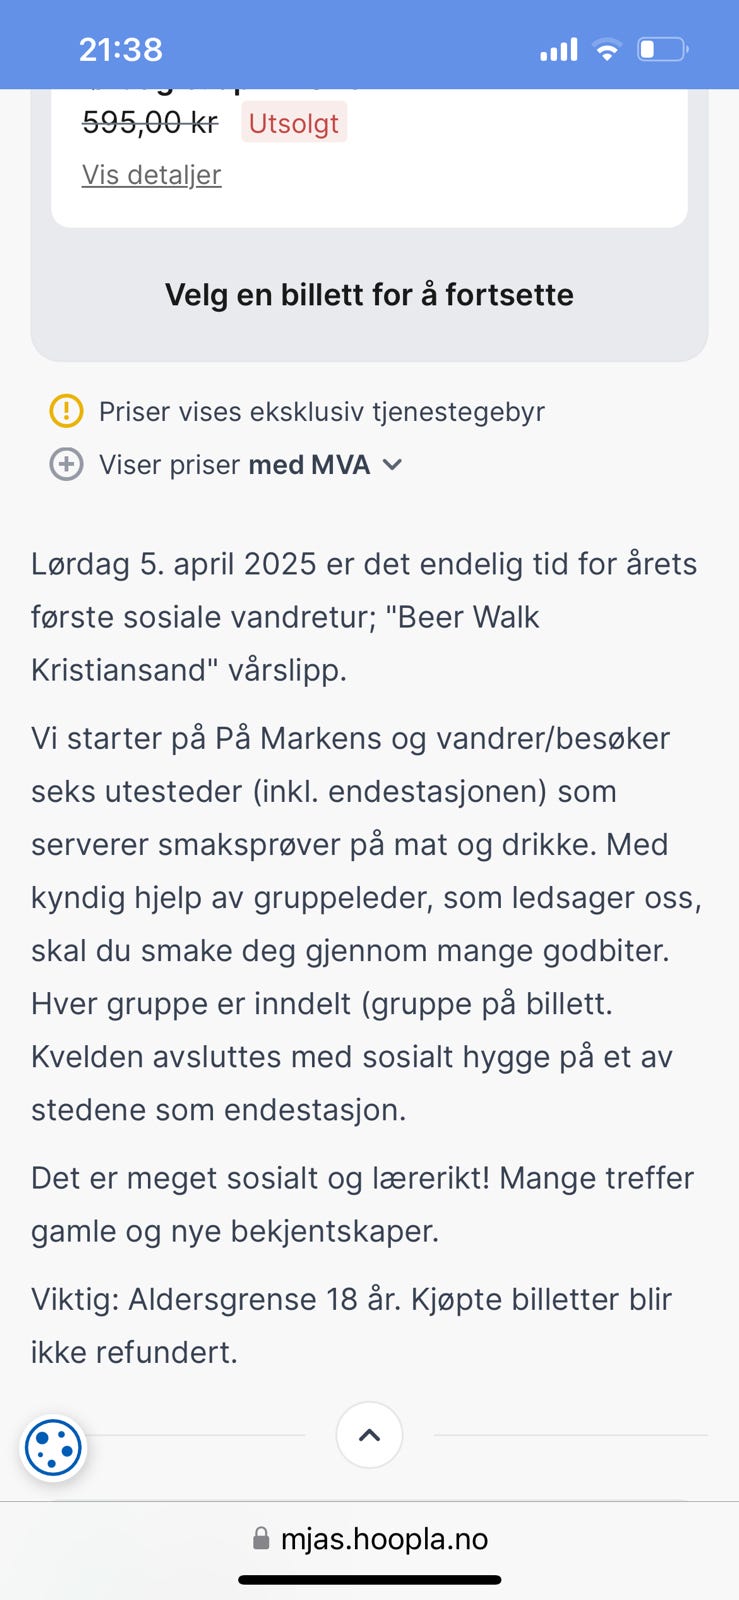This screenshot has height=1600, width=739.
Task: Tap the padlock icon in address bar
Action: [261, 1538]
